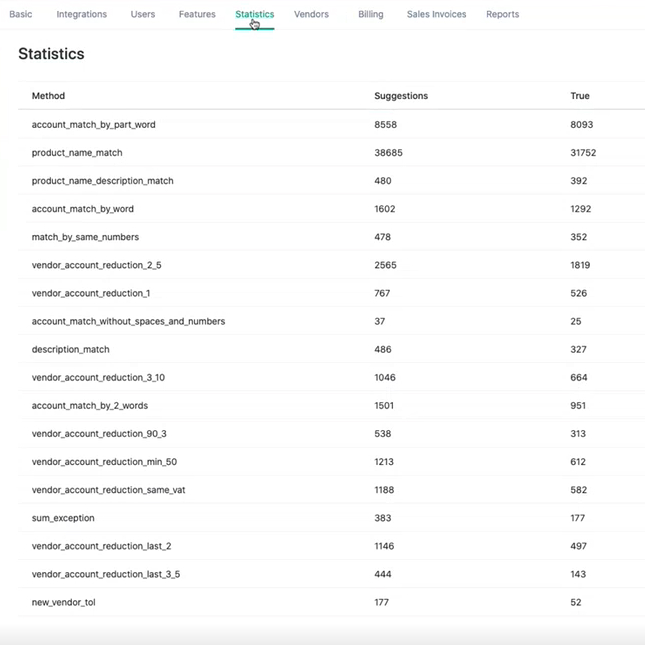Go to the Reports tab
Screen dimensions: 645x645
click(x=502, y=15)
